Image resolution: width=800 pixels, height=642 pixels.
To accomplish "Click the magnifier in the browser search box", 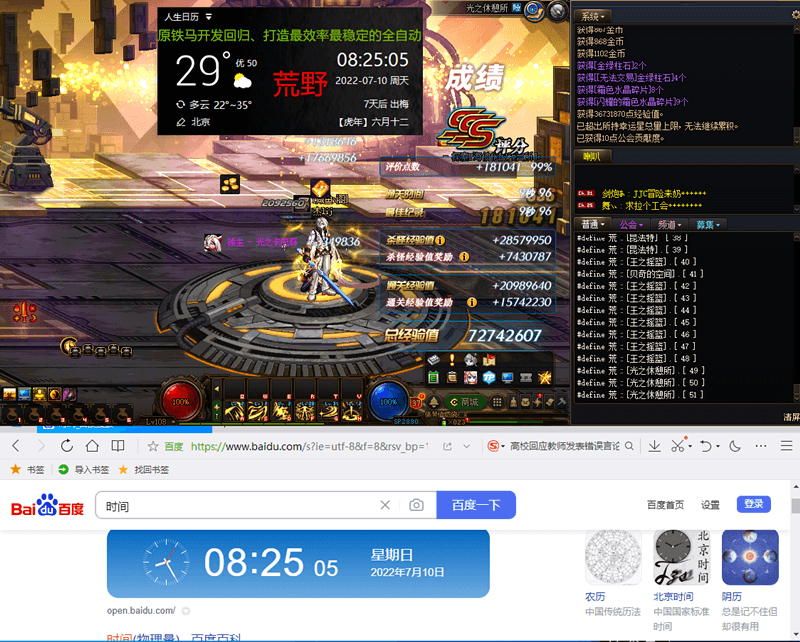I will click(630, 447).
